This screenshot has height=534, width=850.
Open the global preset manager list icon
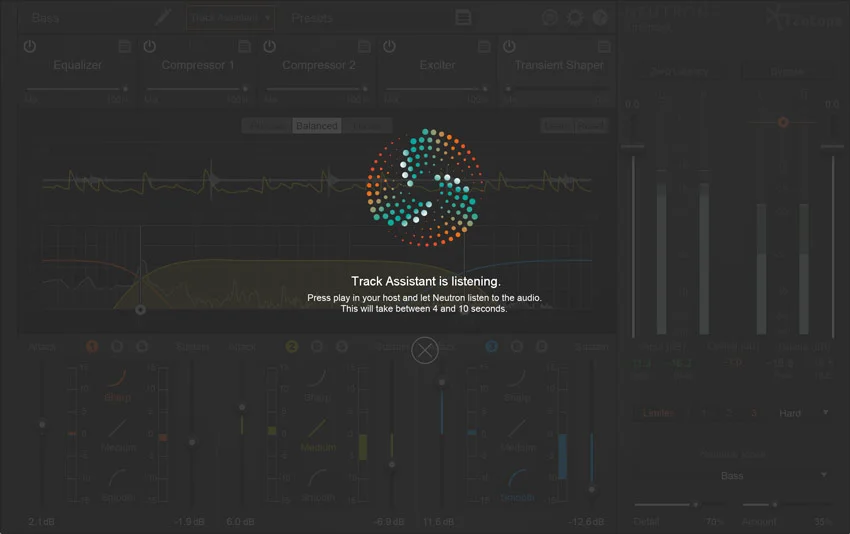(463, 17)
